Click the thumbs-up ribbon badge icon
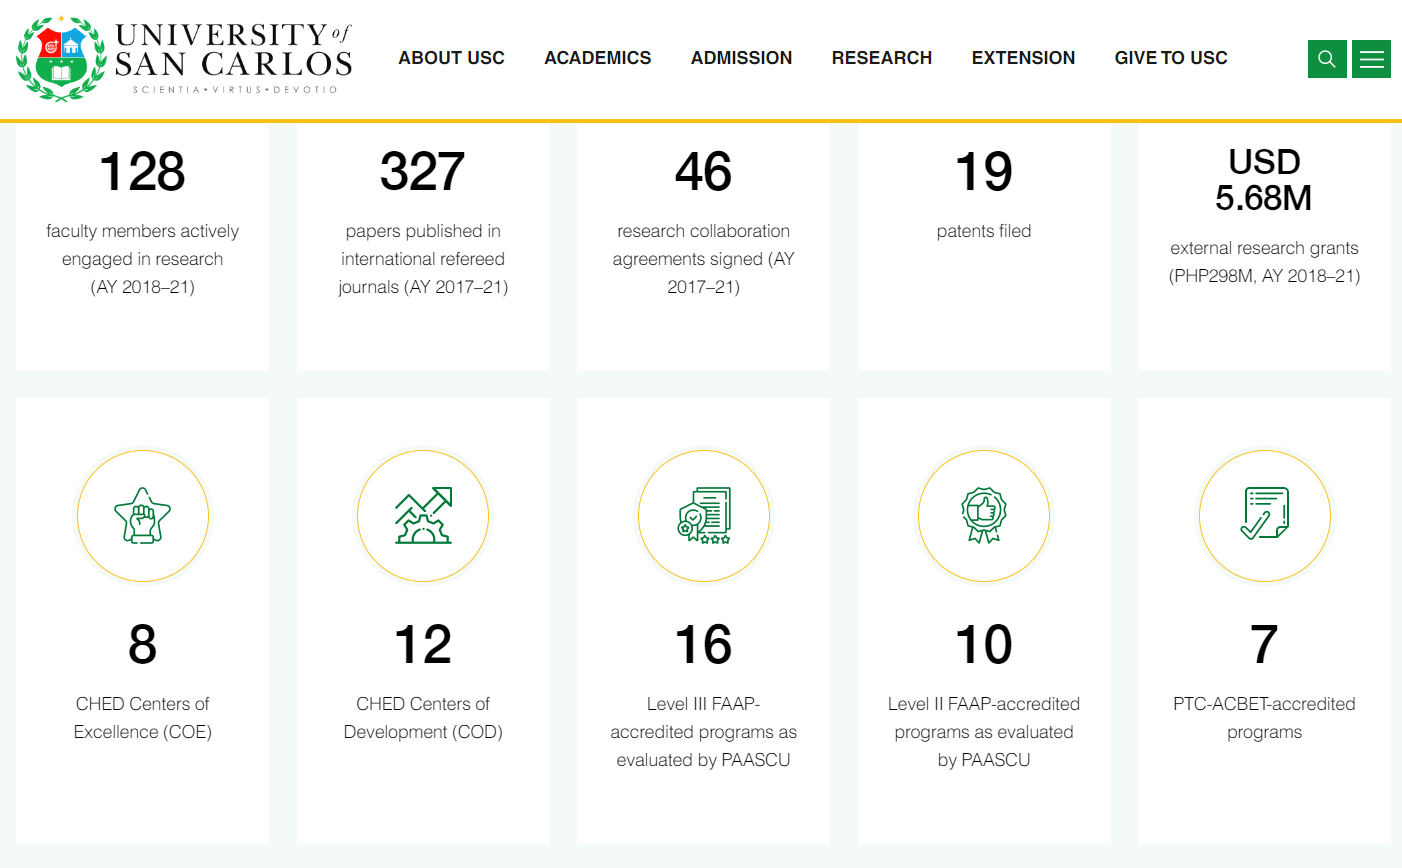The height and width of the screenshot is (868, 1402). 984,516
